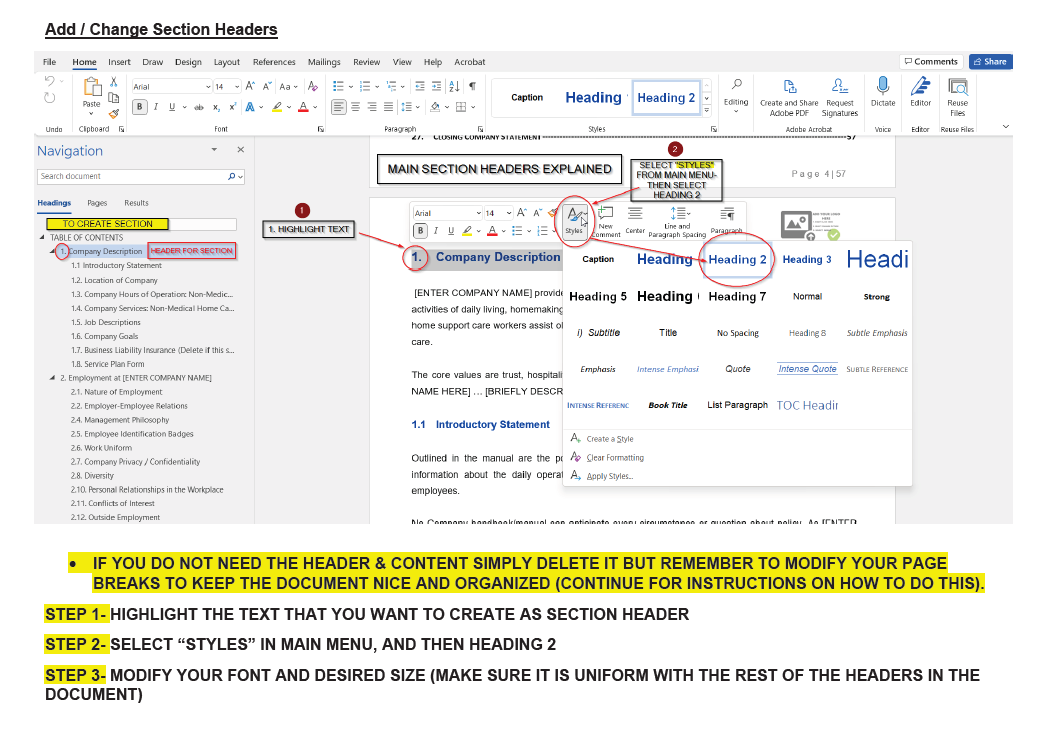Select the Format Painter brush in ribbon

pyautogui.click(x=114, y=114)
